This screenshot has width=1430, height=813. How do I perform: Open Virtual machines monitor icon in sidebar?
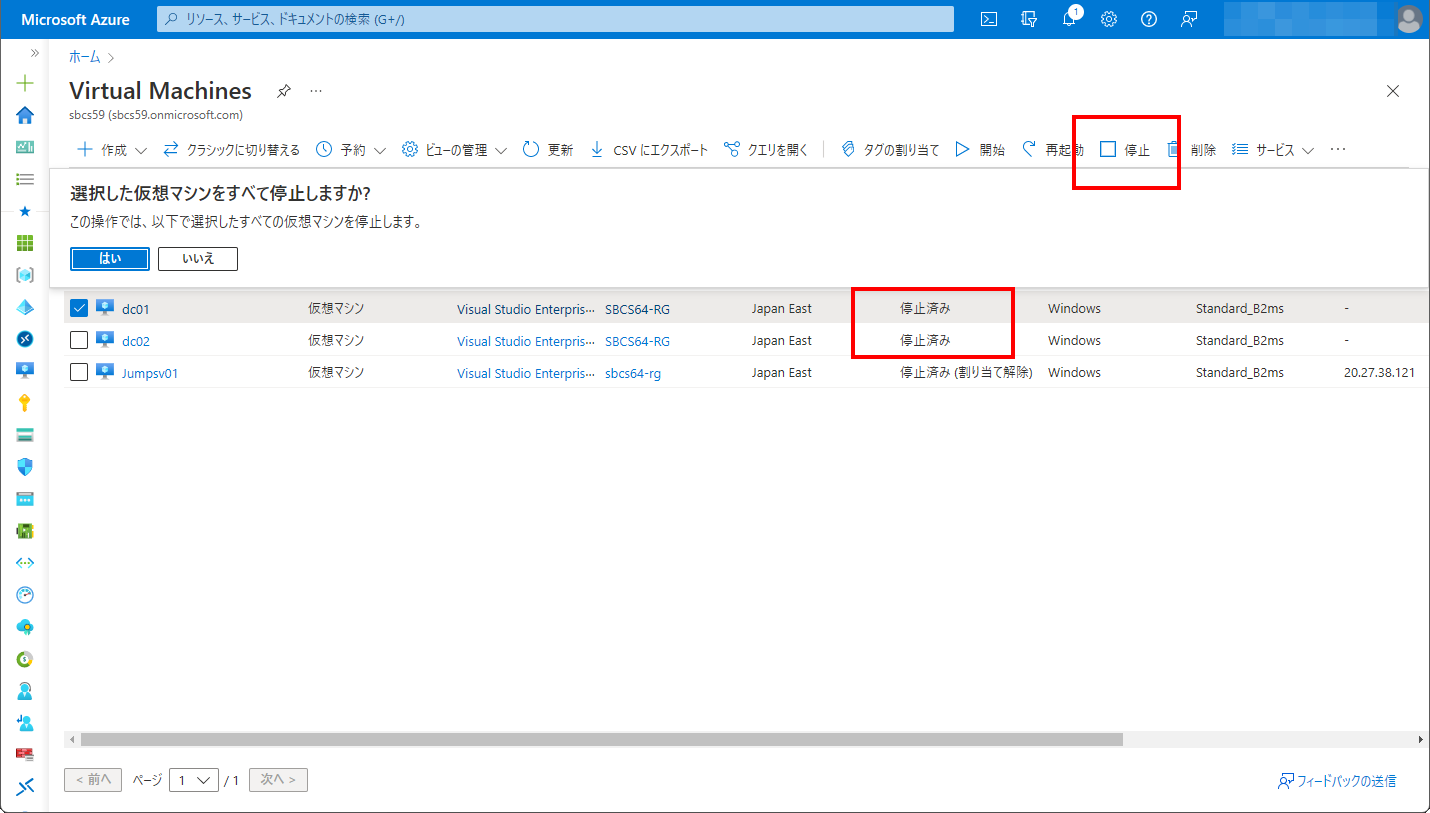point(25,370)
